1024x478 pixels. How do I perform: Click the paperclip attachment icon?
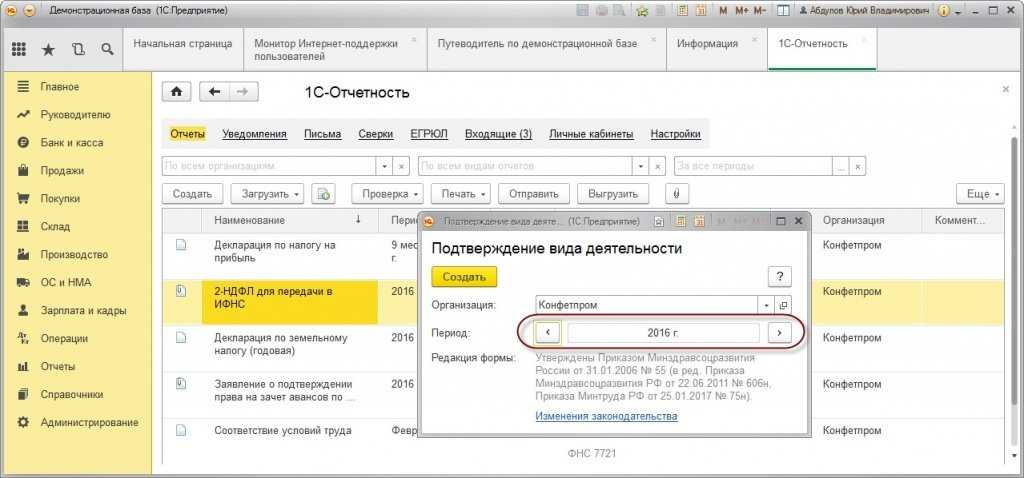click(677, 194)
